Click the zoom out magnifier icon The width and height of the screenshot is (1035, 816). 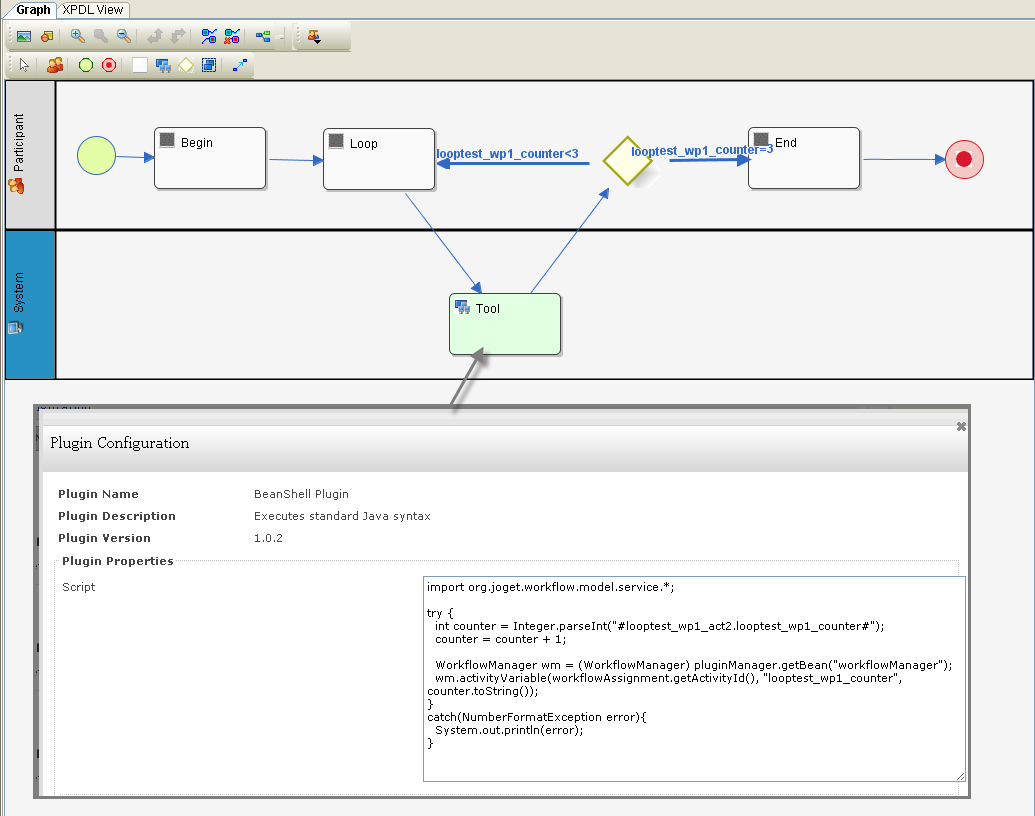[x=123, y=36]
